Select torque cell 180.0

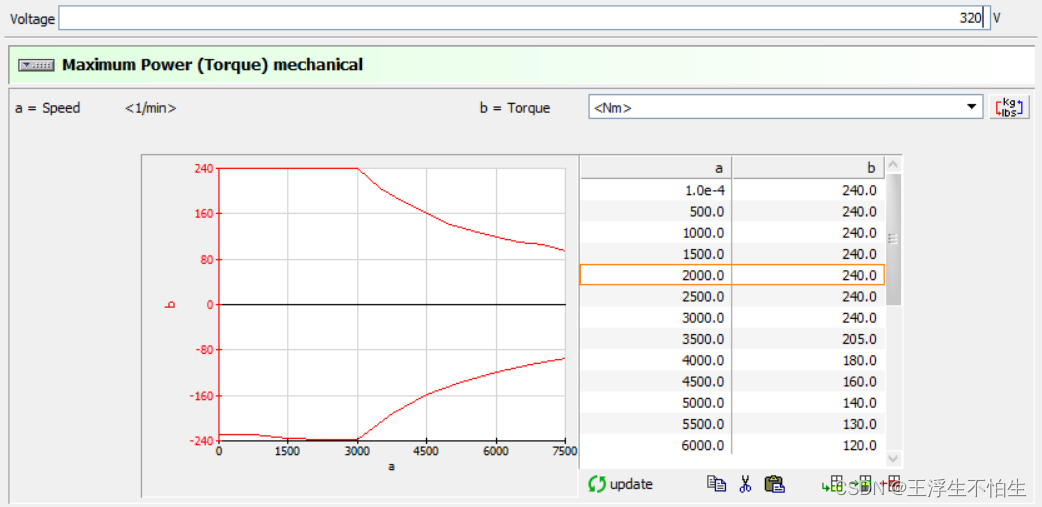(x=809, y=360)
